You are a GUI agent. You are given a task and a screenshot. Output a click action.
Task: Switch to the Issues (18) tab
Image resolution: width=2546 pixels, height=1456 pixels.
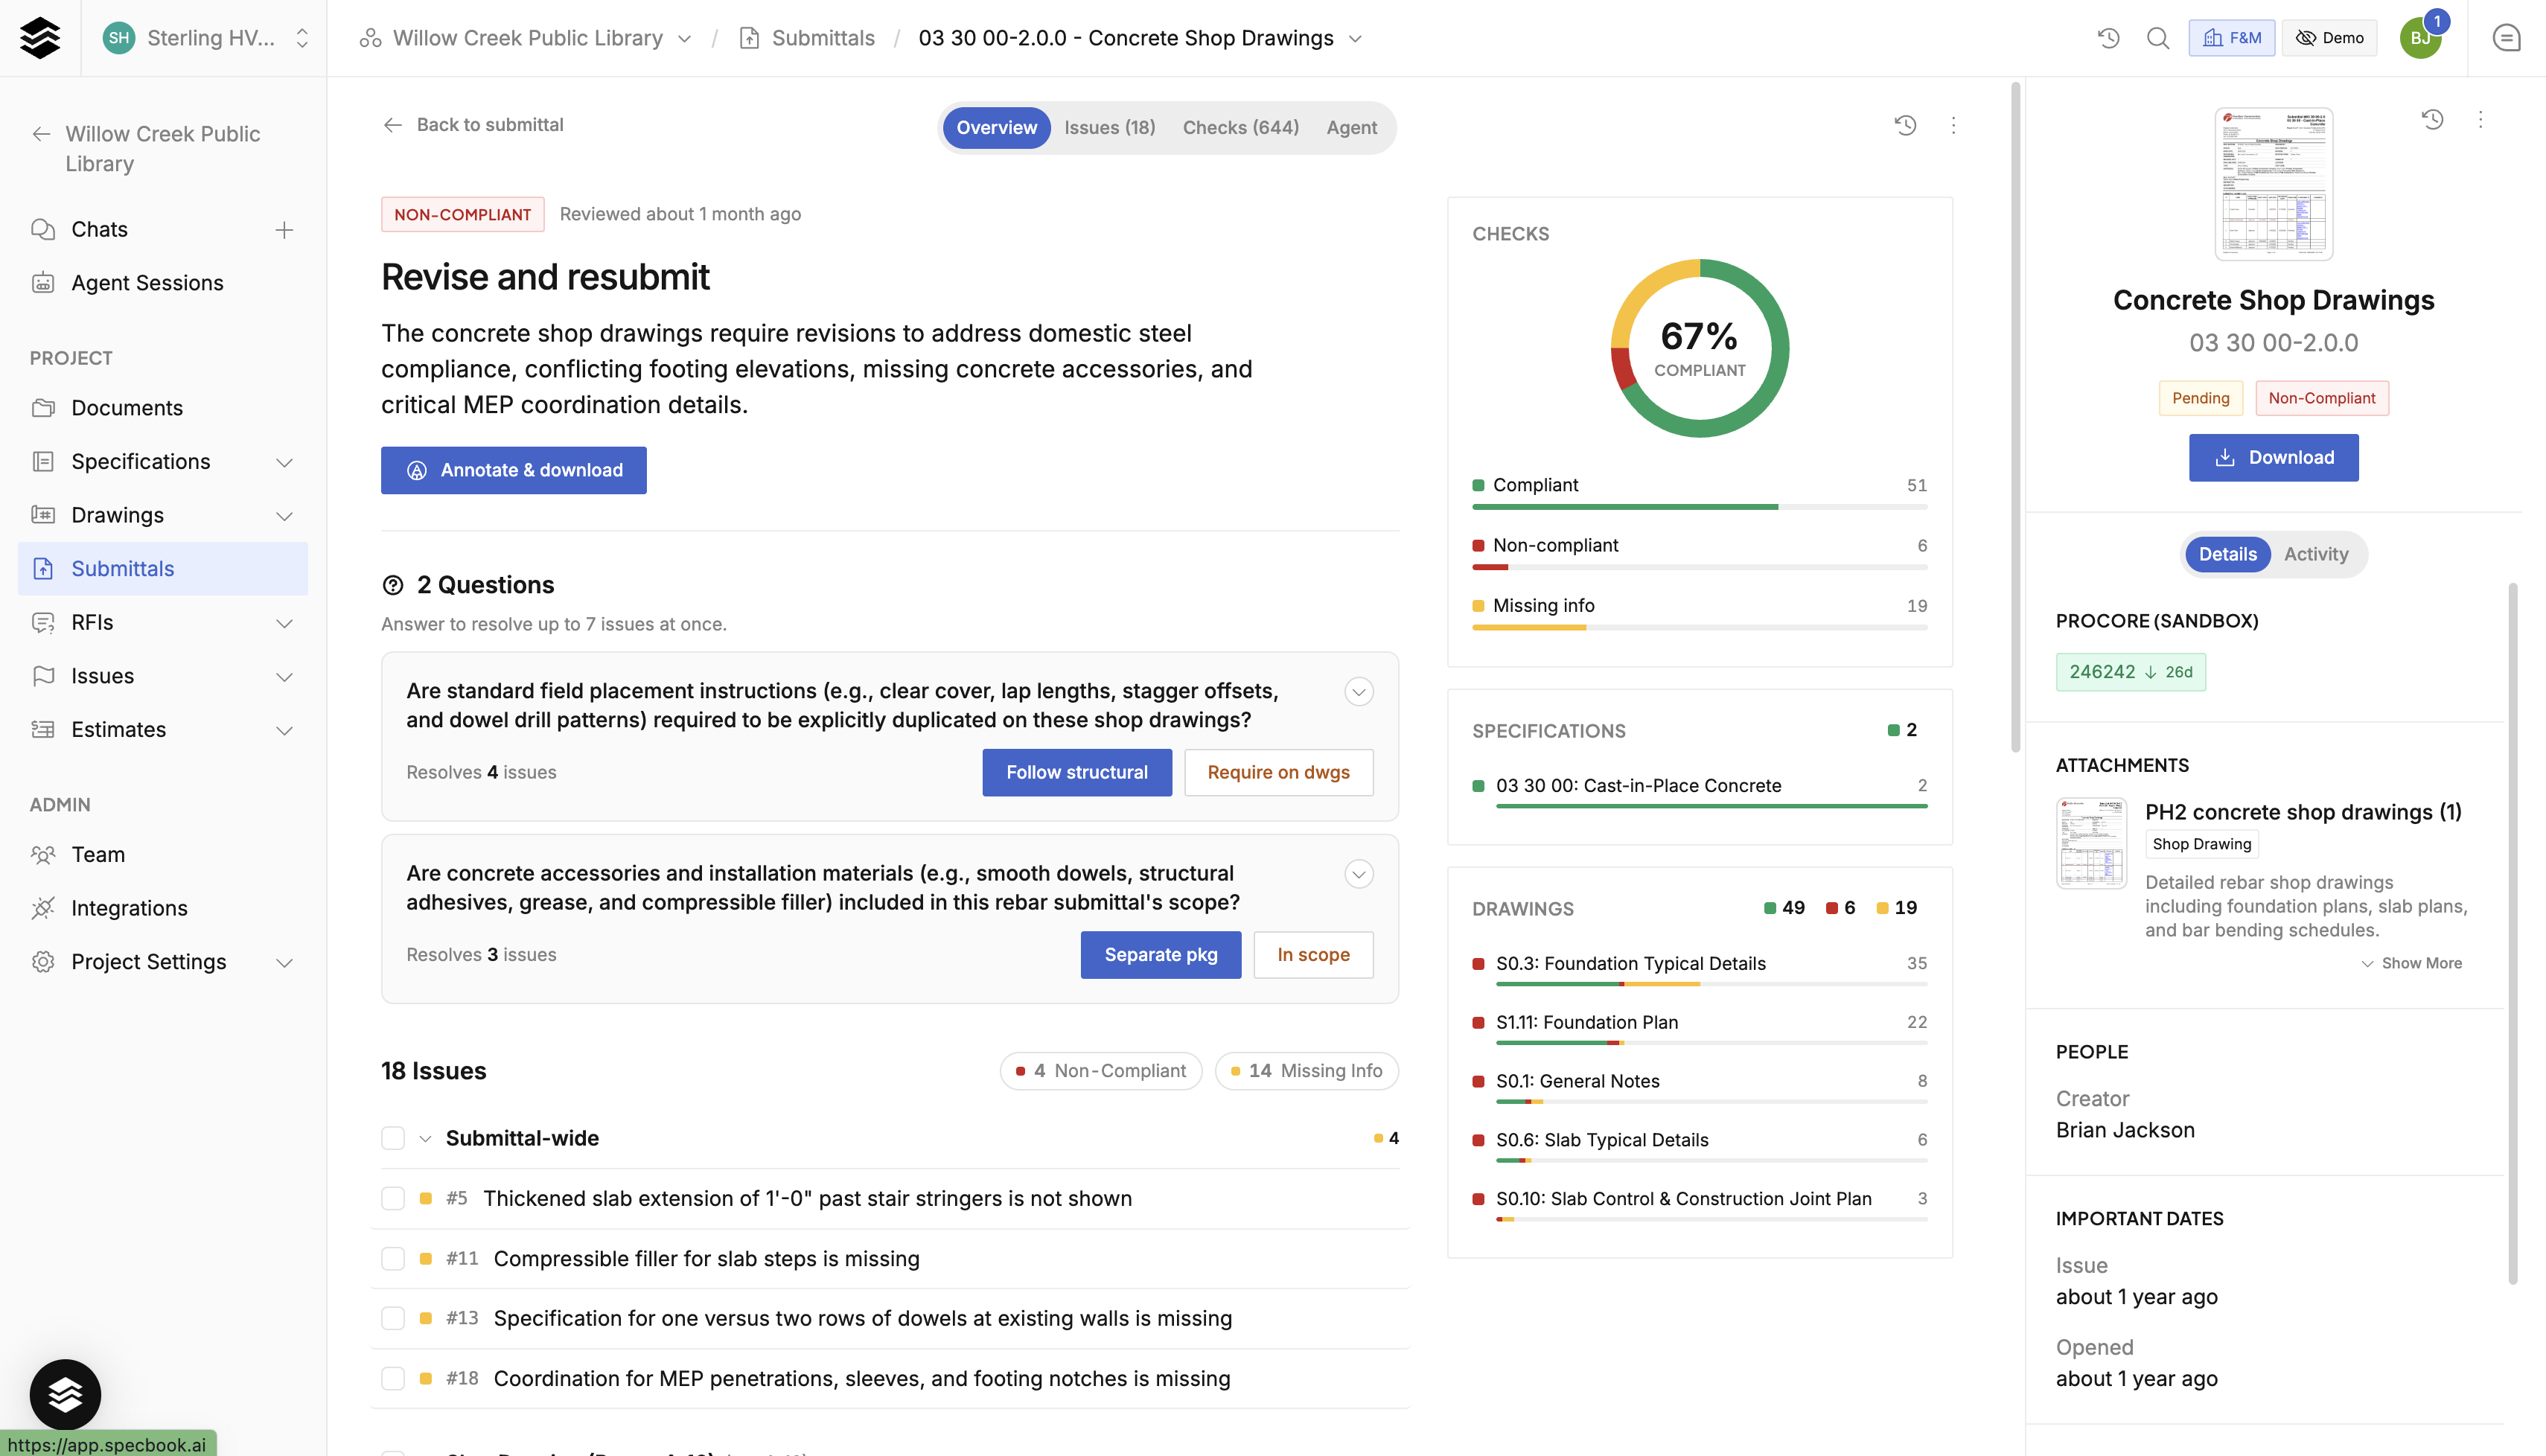(1109, 128)
